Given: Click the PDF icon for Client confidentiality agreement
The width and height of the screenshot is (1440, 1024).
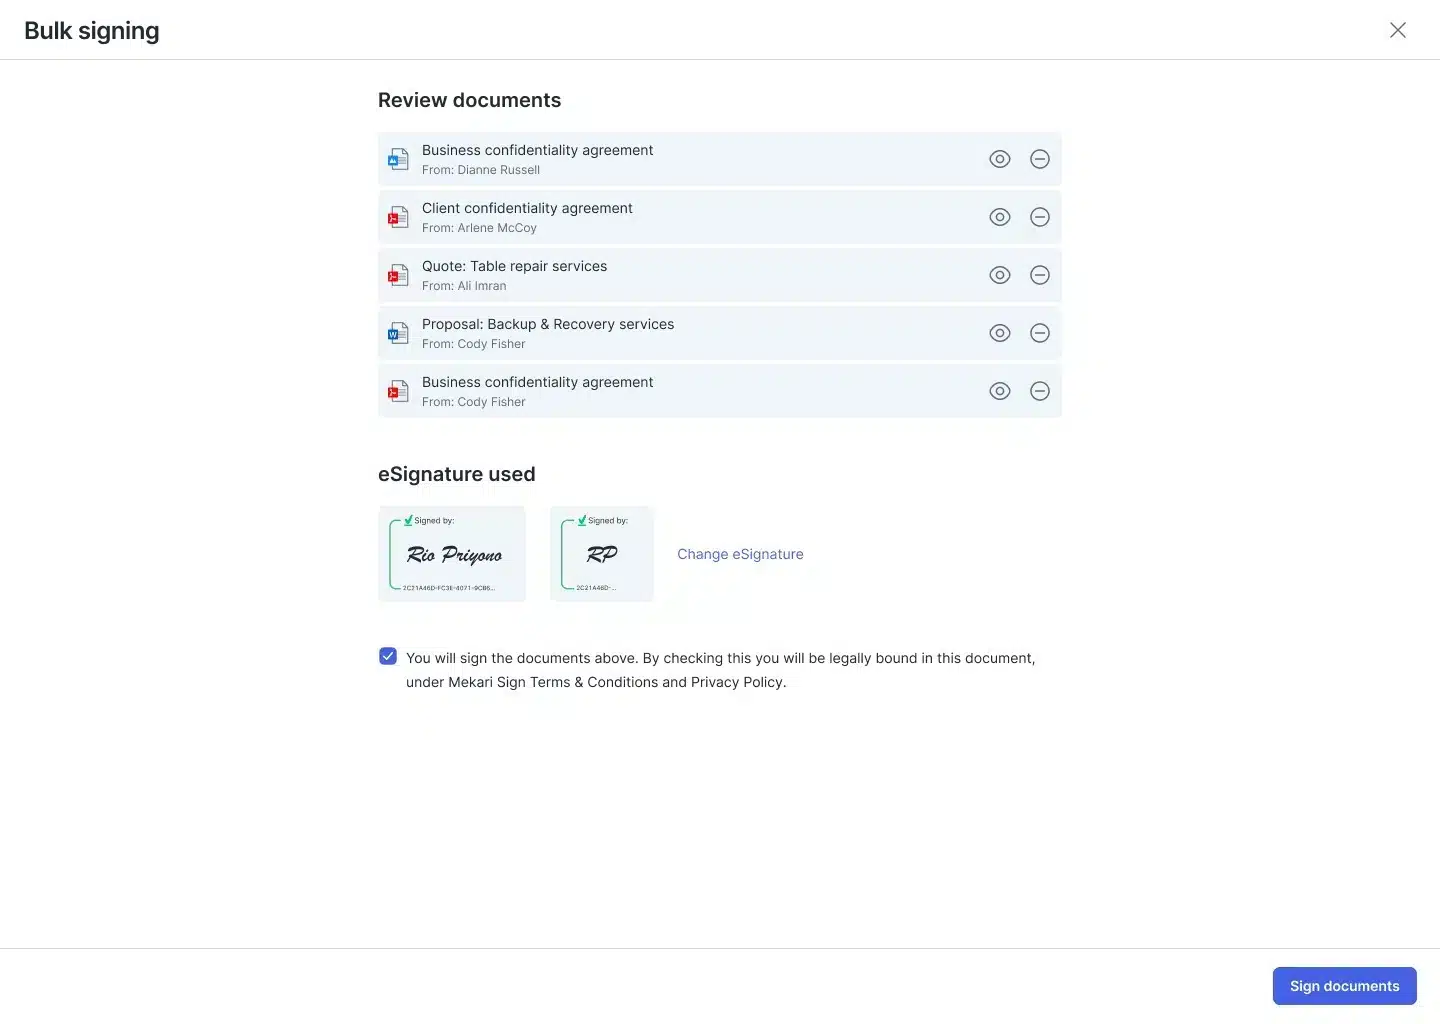Looking at the screenshot, I should pyautogui.click(x=399, y=217).
